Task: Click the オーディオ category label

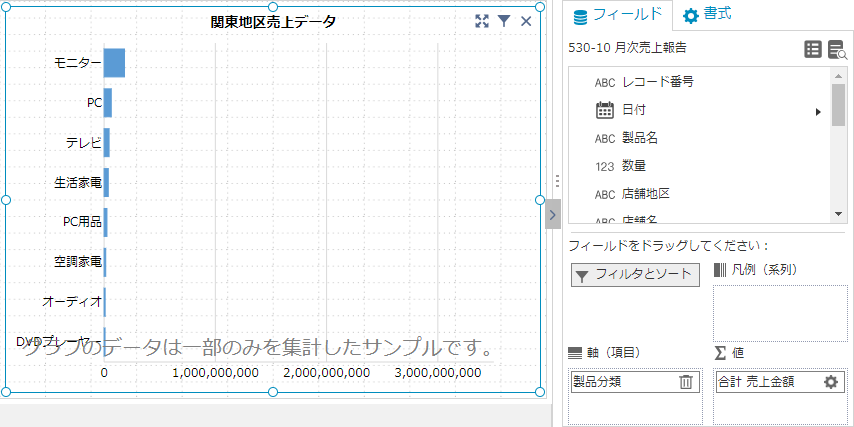Action: 72,301
